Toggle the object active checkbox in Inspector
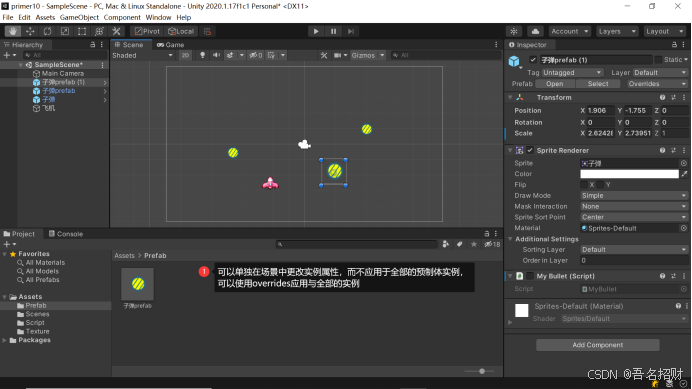This screenshot has height=389, width=692. [533, 60]
